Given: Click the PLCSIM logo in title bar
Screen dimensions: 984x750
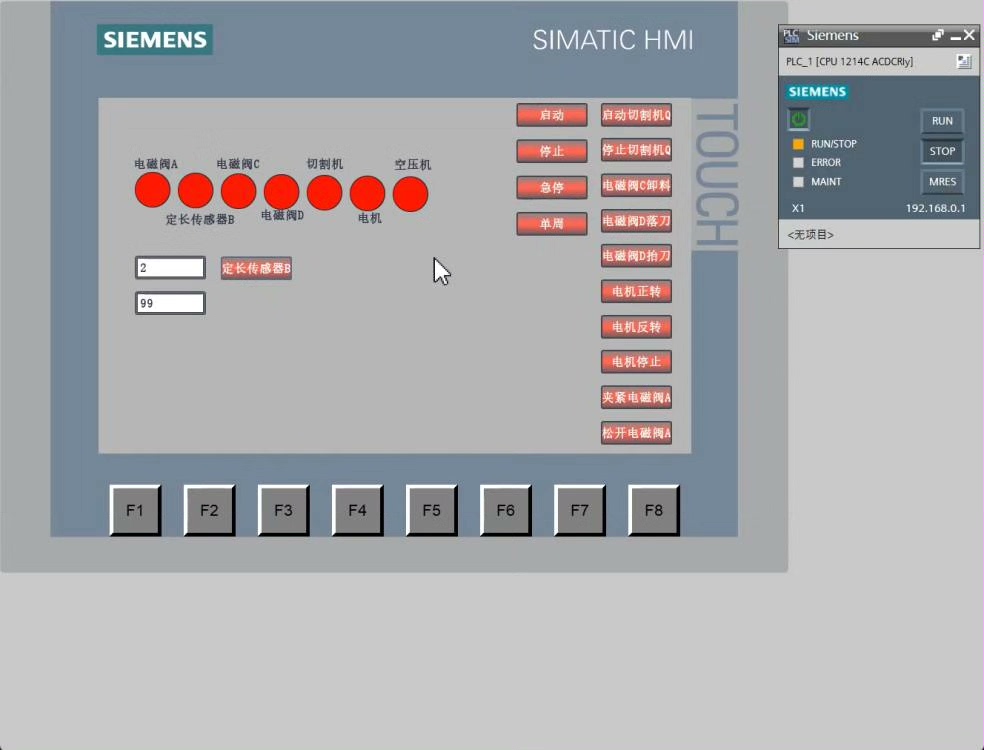Looking at the screenshot, I should coord(791,36).
